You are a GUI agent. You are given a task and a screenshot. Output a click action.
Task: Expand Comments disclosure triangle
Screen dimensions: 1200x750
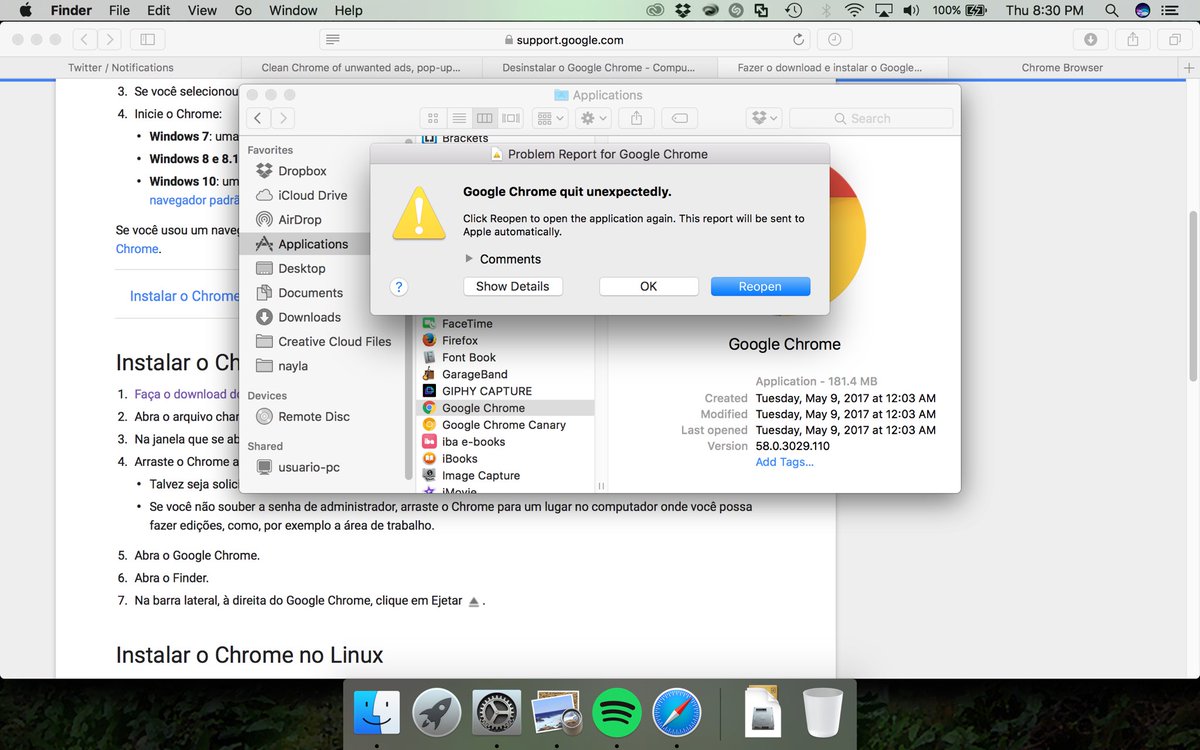pyautogui.click(x=469, y=259)
